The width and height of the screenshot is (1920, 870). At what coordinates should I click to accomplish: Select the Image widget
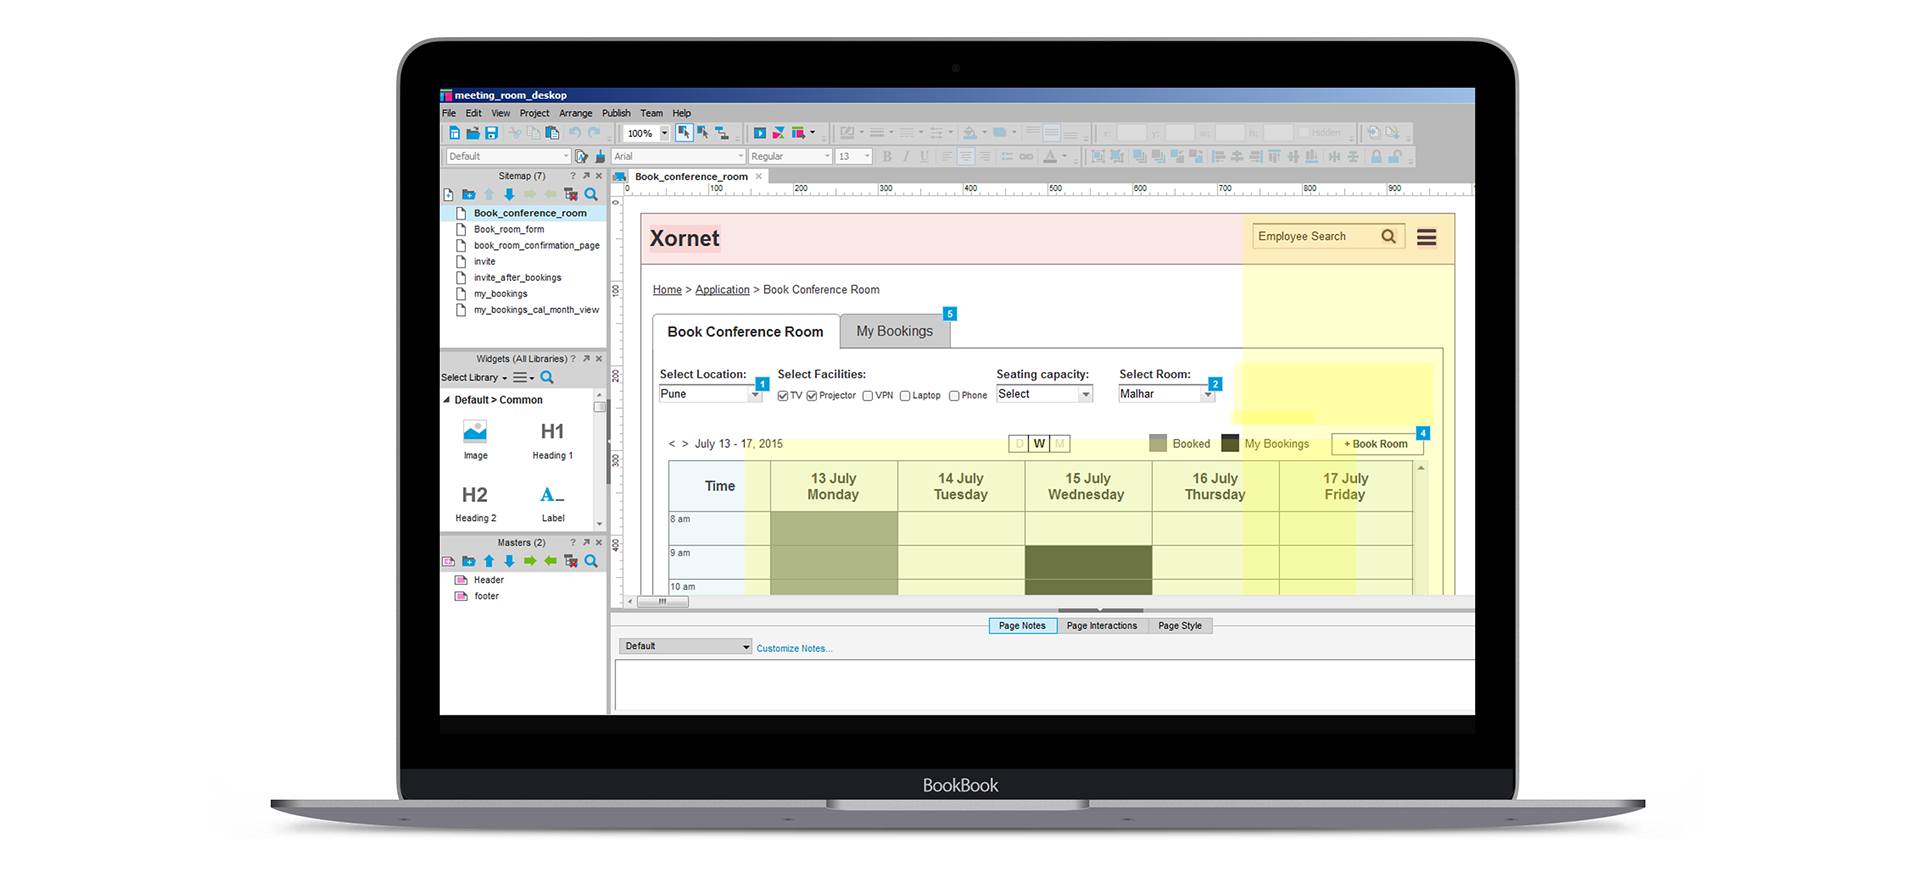point(475,440)
